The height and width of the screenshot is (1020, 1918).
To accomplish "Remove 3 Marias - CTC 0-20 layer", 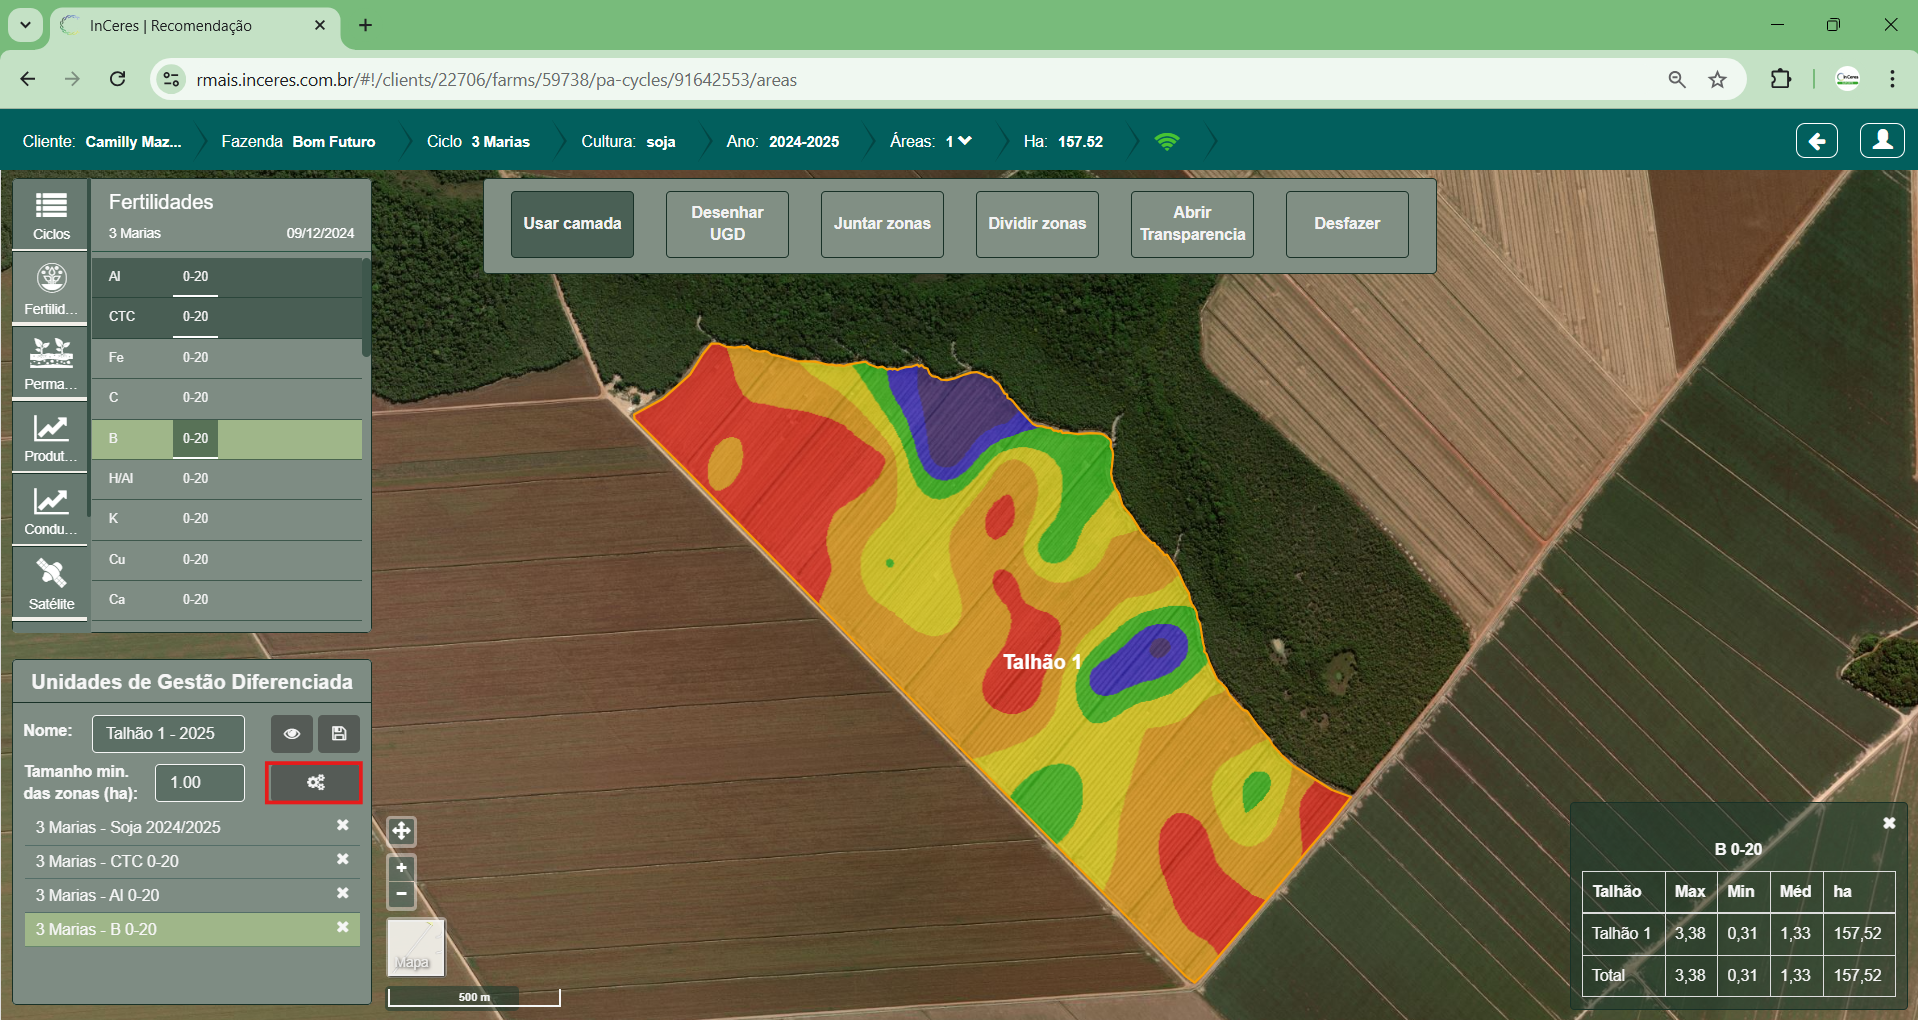I will [x=342, y=859].
